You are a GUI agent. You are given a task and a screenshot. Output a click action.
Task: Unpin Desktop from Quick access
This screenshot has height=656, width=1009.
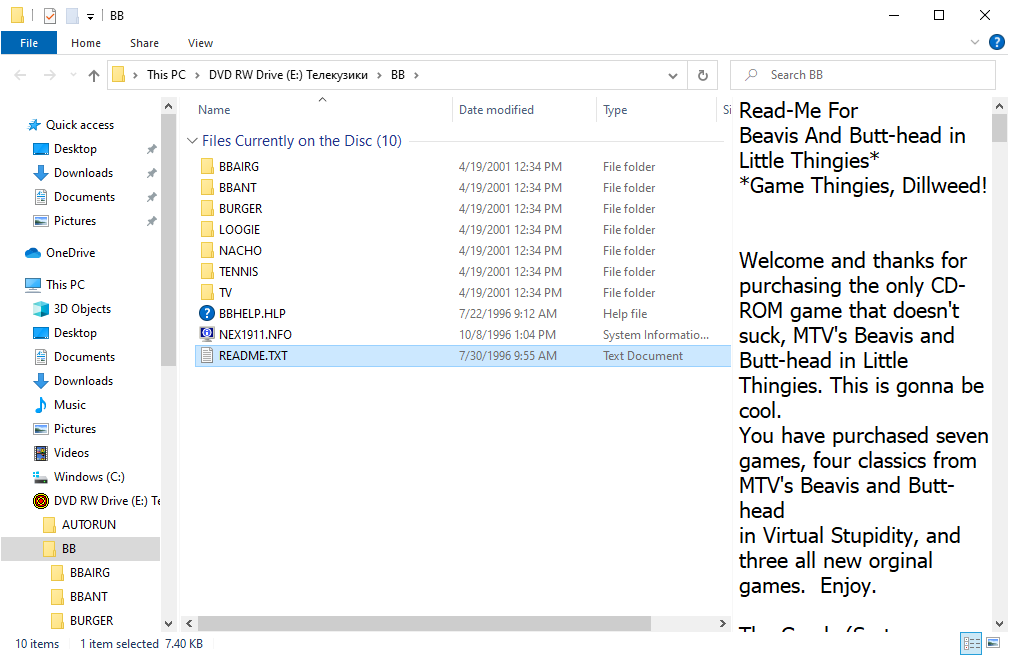pyautogui.click(x=151, y=149)
